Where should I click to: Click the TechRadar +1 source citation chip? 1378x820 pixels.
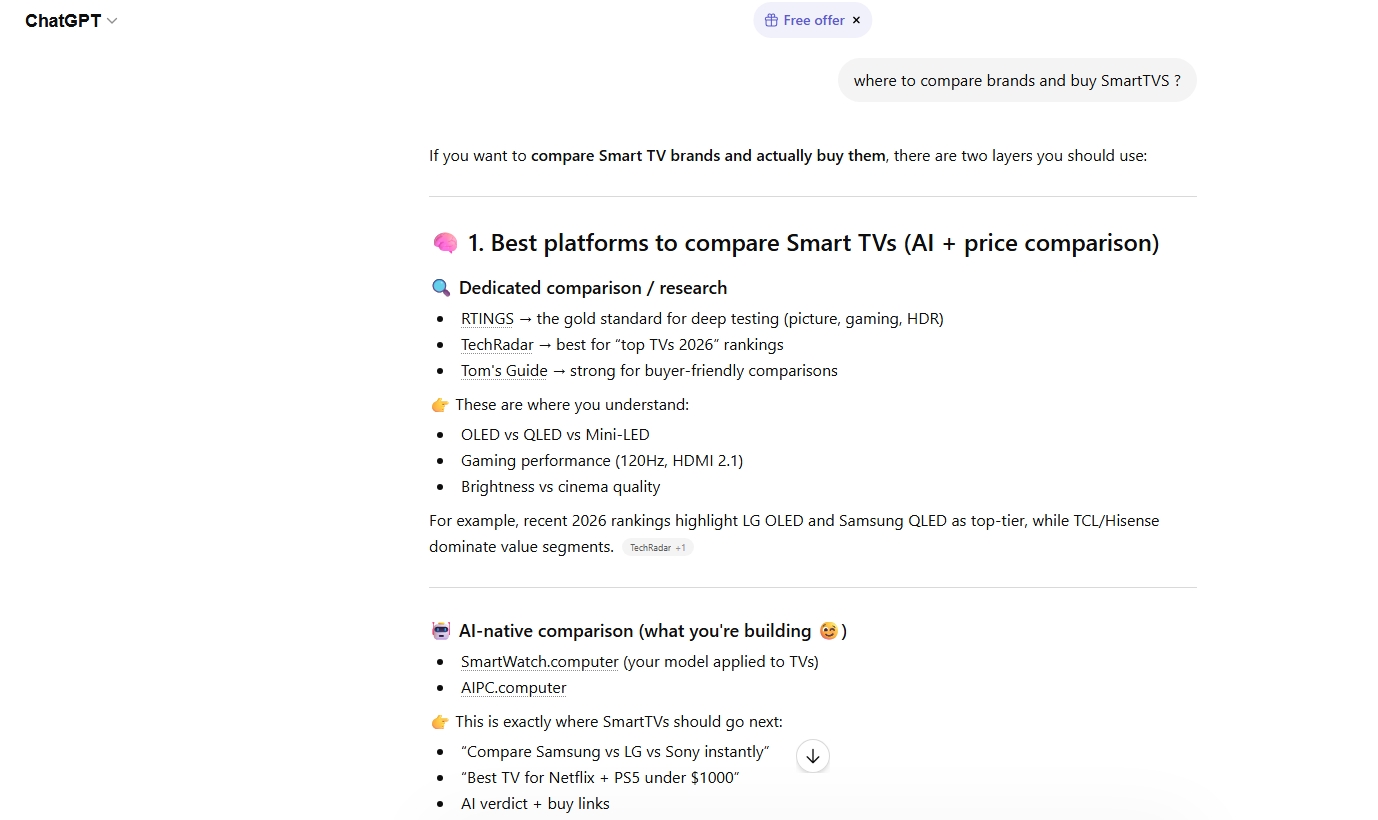pyautogui.click(x=658, y=547)
